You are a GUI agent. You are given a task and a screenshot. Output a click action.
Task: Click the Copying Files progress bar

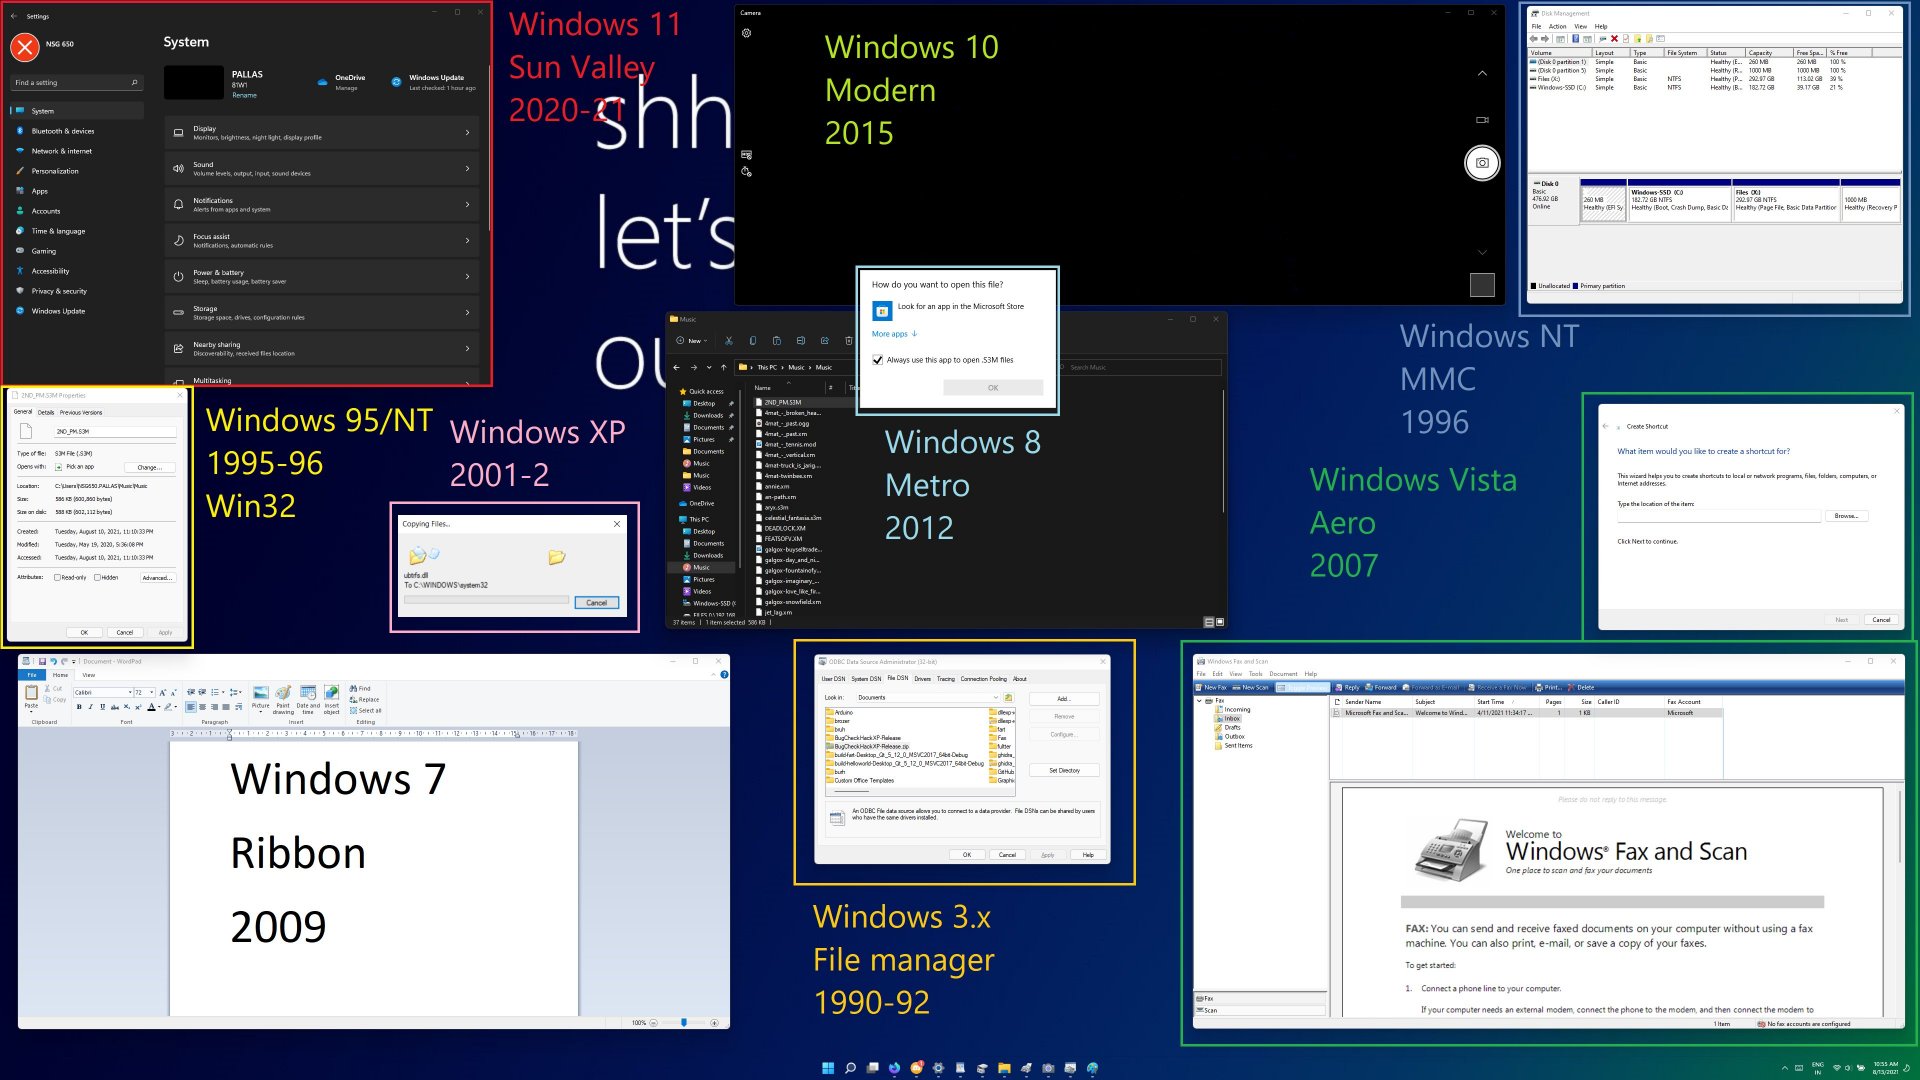486,600
